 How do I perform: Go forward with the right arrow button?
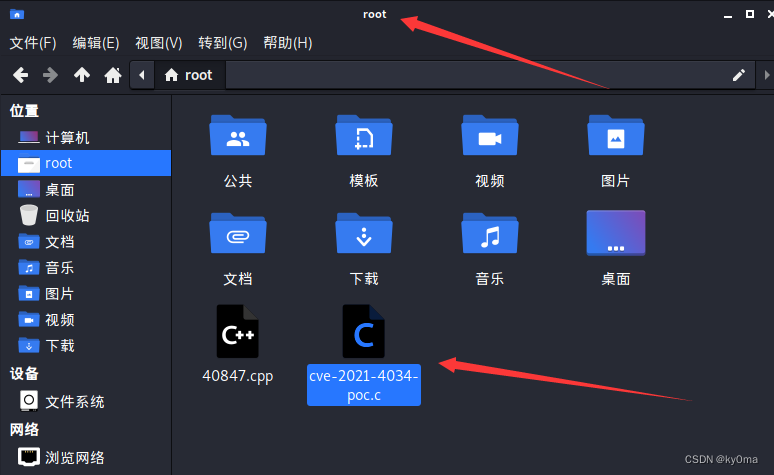point(50,75)
